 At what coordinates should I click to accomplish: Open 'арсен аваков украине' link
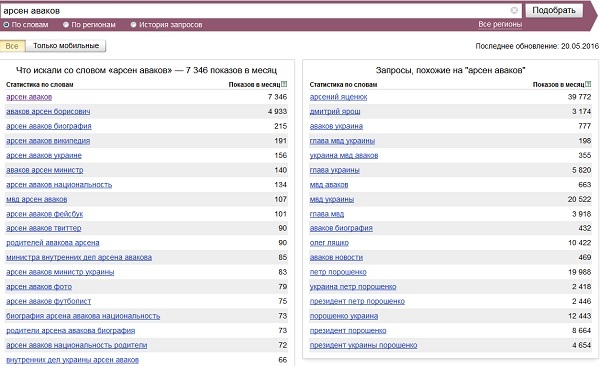tap(44, 155)
